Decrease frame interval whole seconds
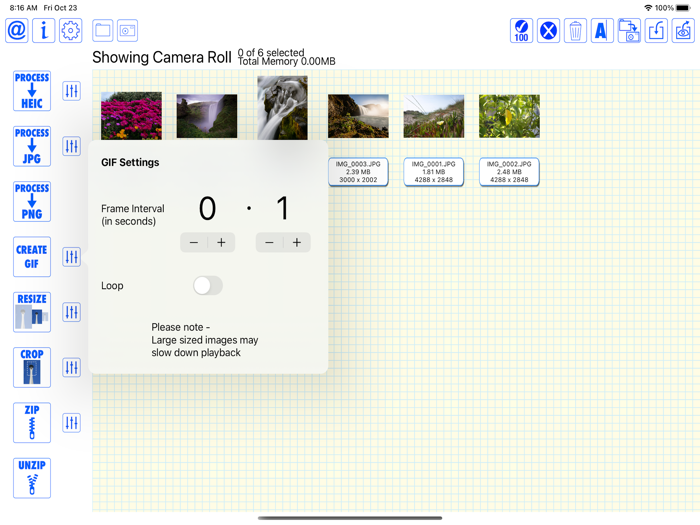The image size is (700, 525). point(194,242)
